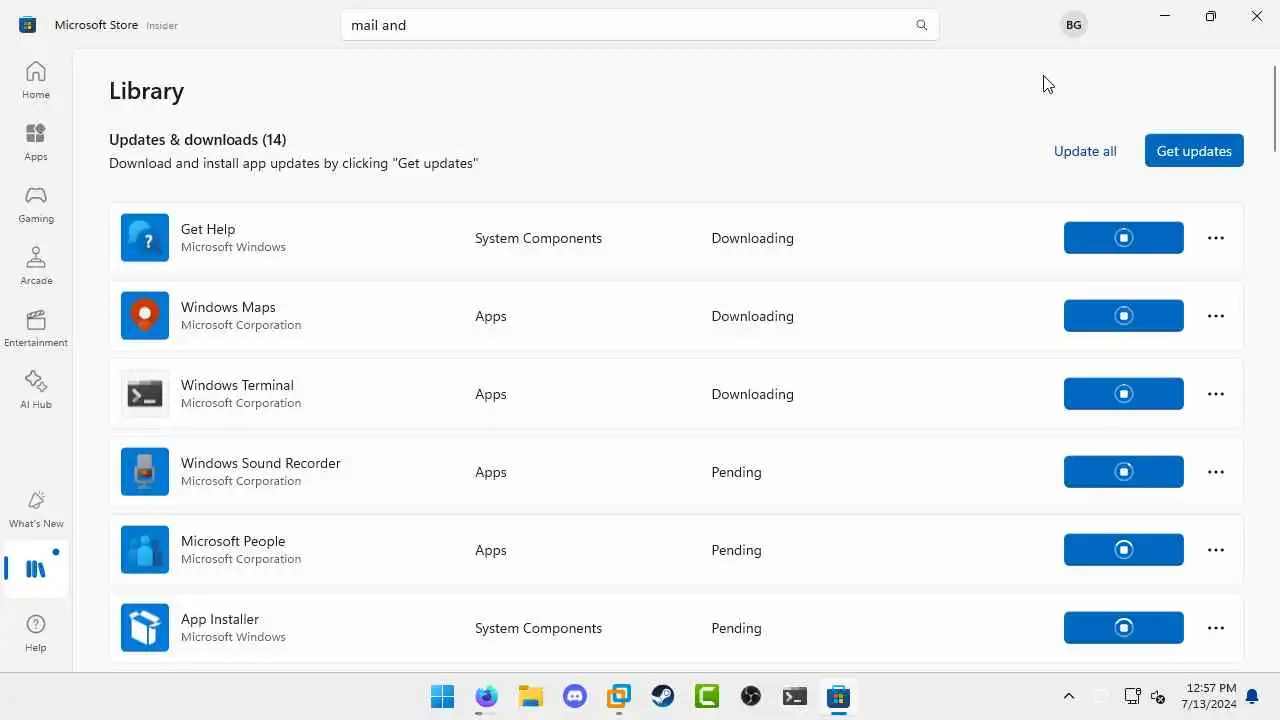The height and width of the screenshot is (720, 1280).
Task: Open Microsoft People app name
Action: pos(233,541)
